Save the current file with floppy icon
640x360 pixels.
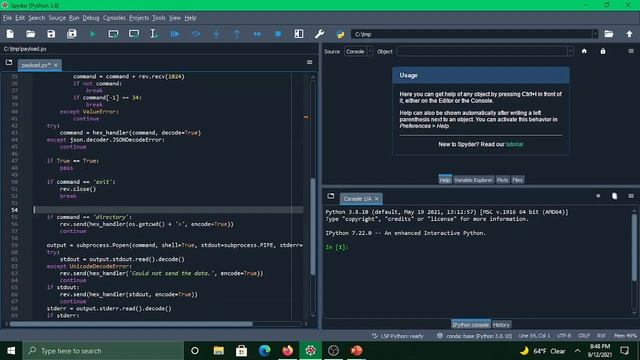click(51, 34)
